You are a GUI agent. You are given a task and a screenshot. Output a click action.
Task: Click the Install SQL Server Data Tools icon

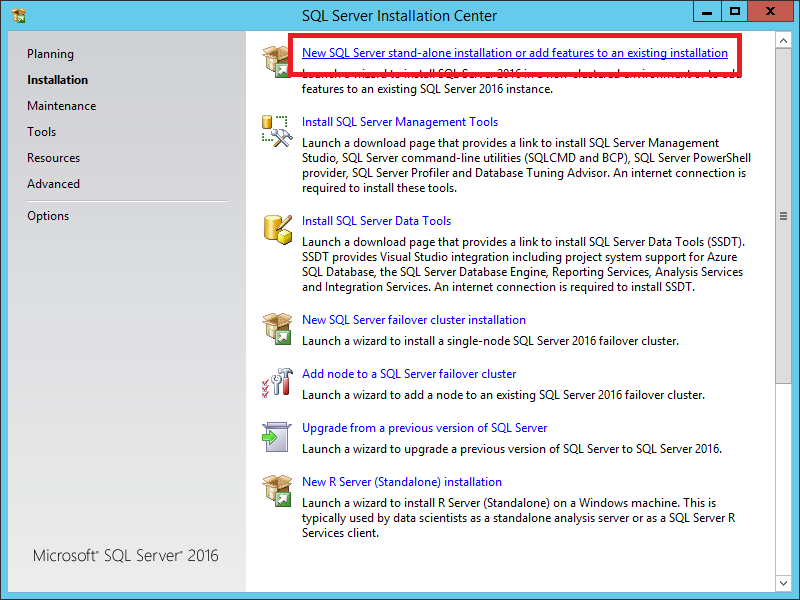coord(276,229)
